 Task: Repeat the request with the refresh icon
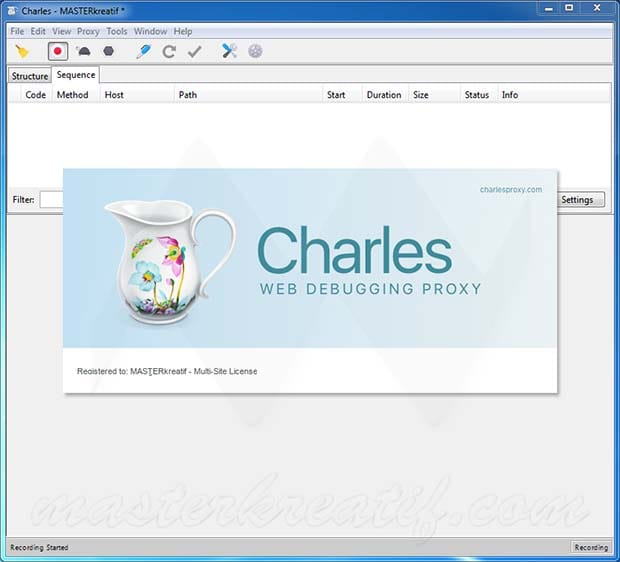pos(169,51)
